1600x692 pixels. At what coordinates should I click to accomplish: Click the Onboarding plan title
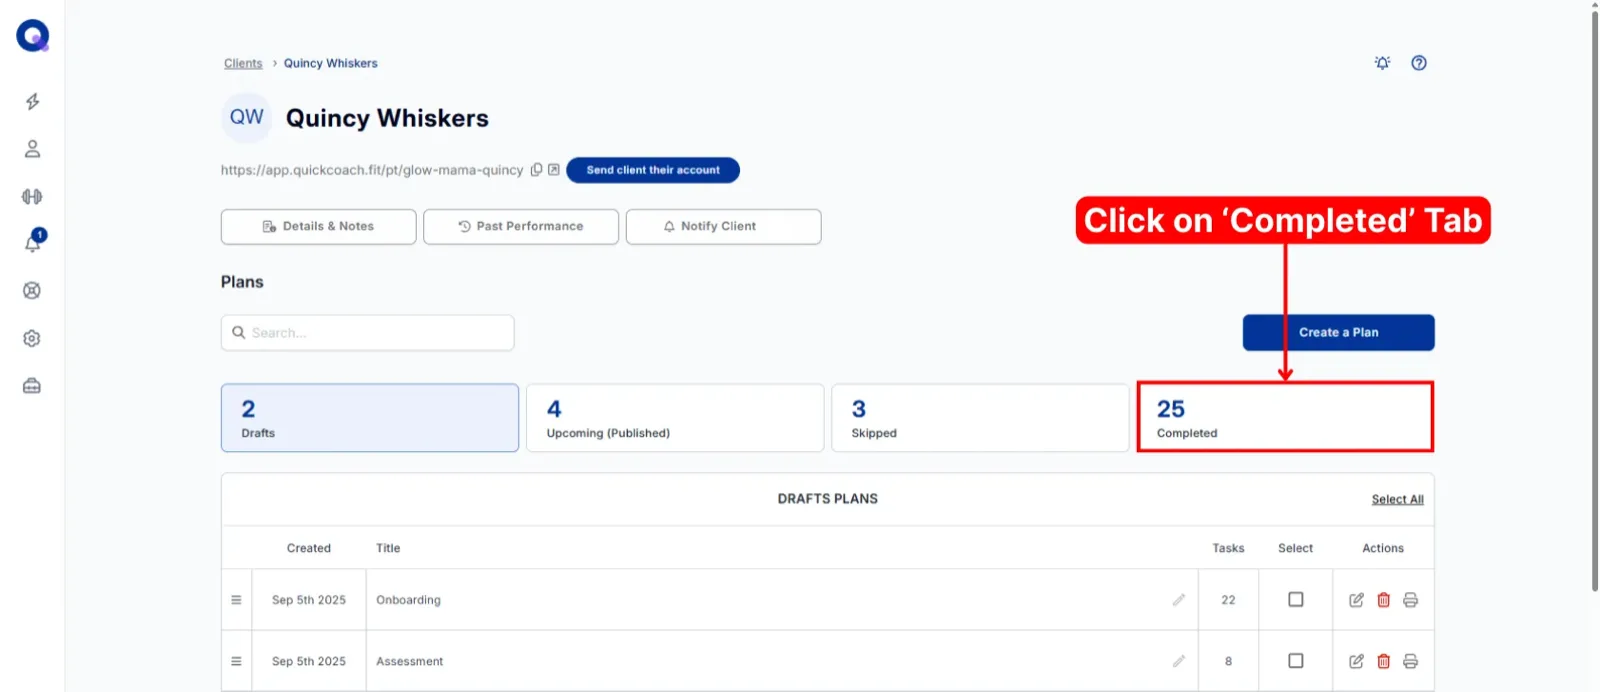point(408,600)
